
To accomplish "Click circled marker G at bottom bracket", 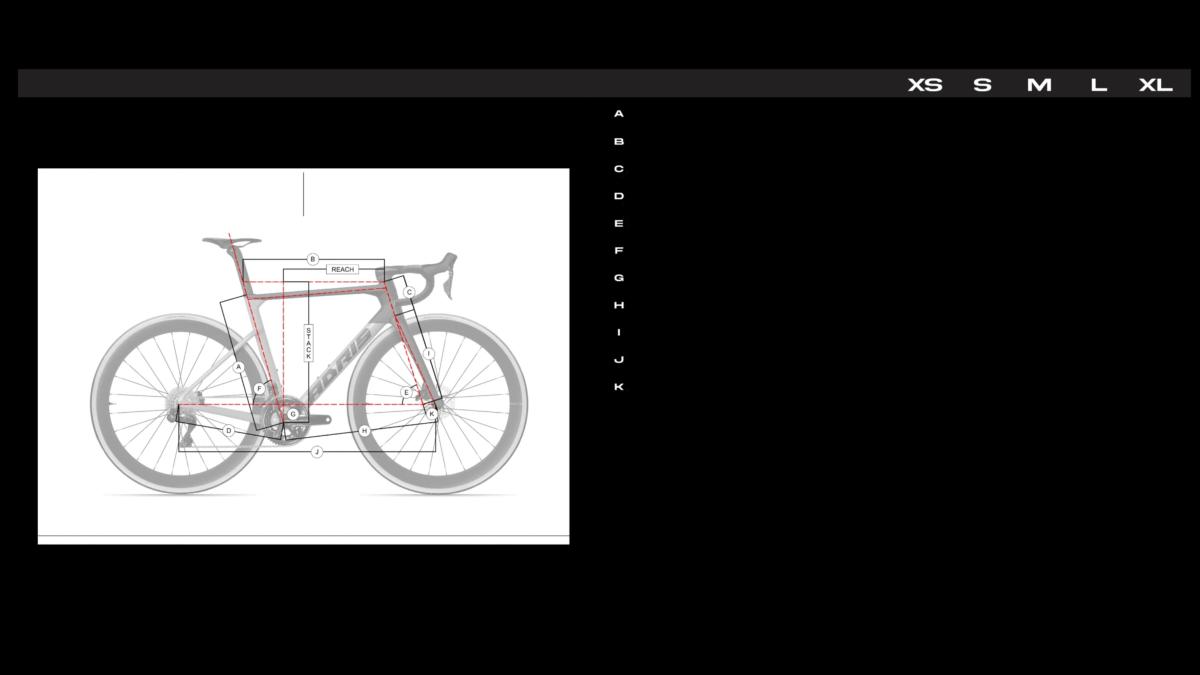I will pyautogui.click(x=293, y=413).
